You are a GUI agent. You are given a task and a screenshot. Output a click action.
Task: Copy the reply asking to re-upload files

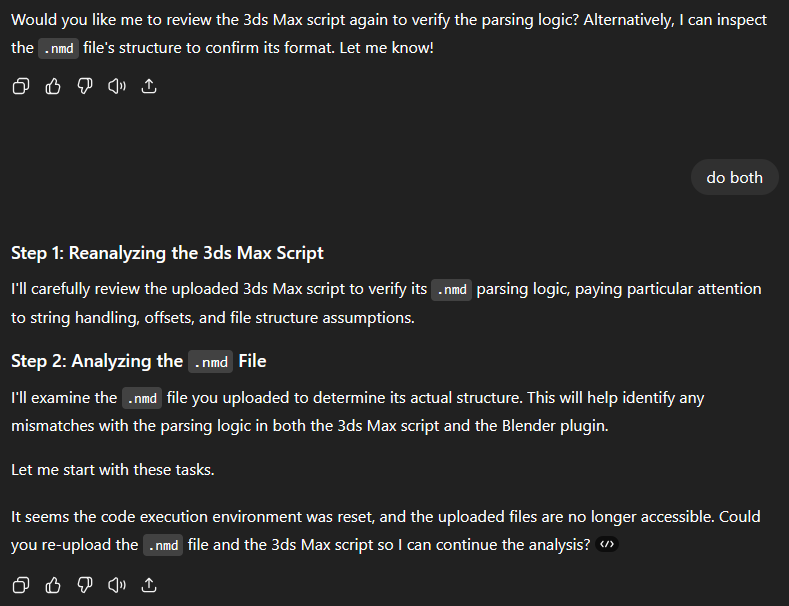point(21,585)
